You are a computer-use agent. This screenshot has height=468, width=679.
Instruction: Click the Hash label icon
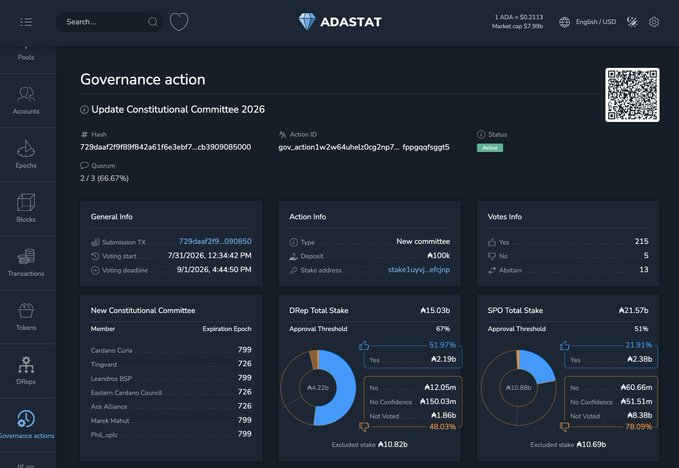pos(84,135)
